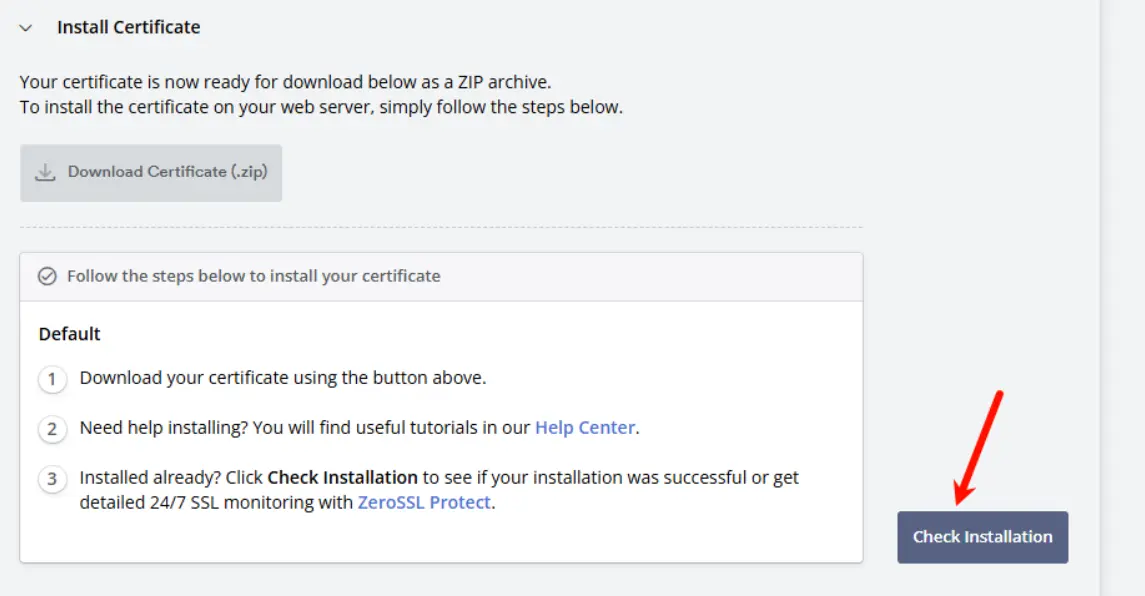Click the Download Certificate (.zip) button
This screenshot has height=596, width=1145.
click(x=151, y=172)
